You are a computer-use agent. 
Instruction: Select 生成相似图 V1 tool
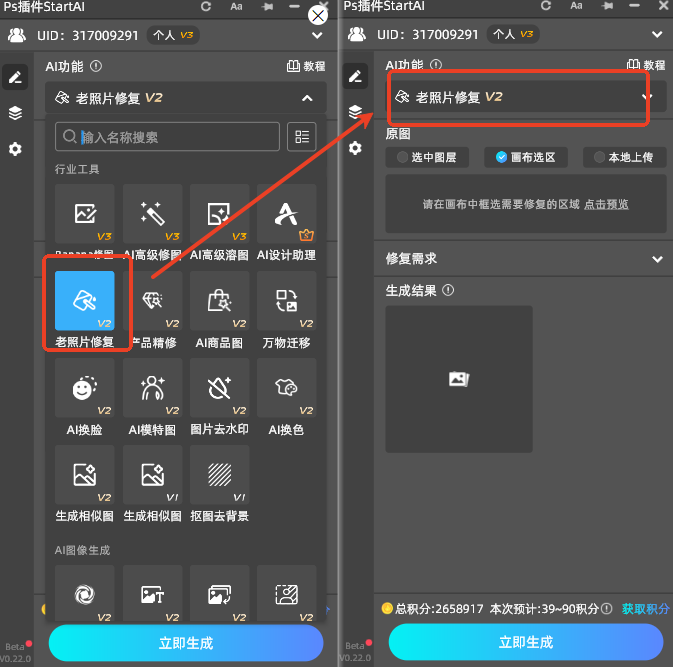(x=152, y=475)
